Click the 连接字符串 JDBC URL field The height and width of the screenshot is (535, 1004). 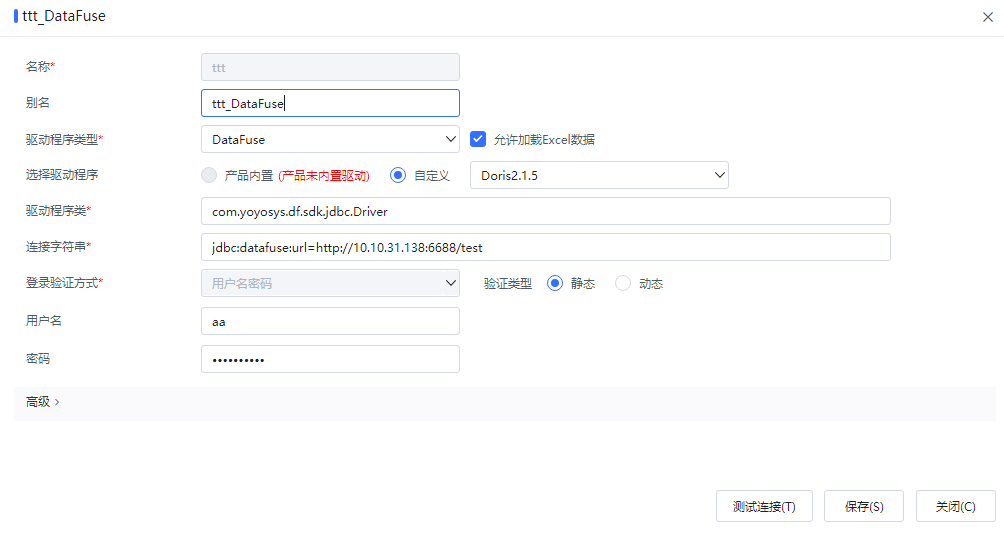[x=546, y=247]
